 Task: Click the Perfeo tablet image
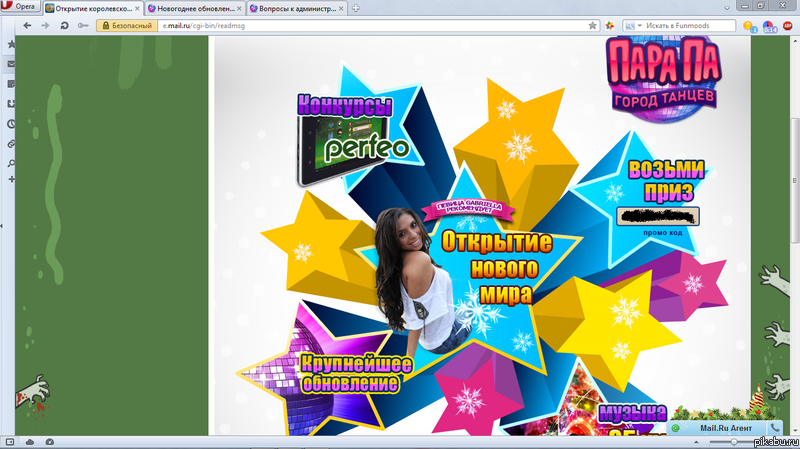[x=352, y=149]
